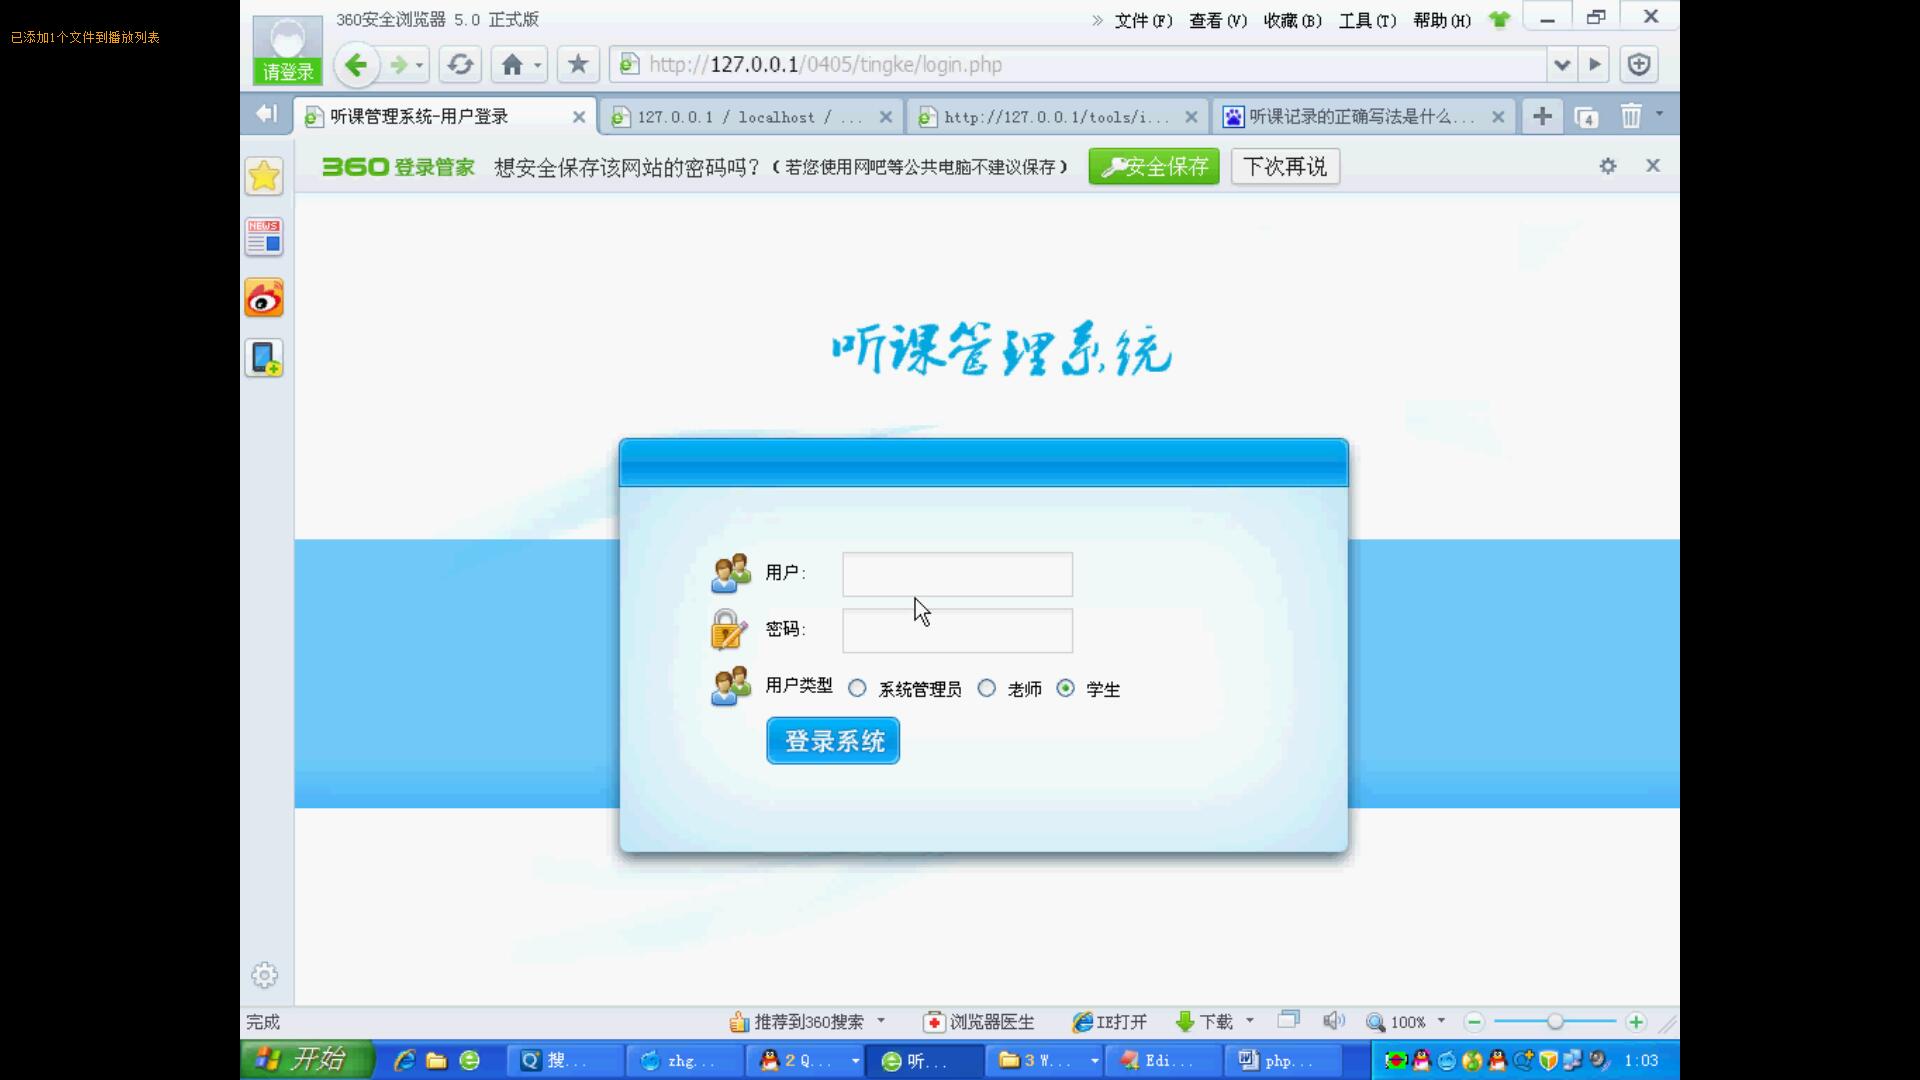Image resolution: width=1920 pixels, height=1080 pixels.
Task: Click the go arrow next to address bar
Action: (x=1595, y=65)
